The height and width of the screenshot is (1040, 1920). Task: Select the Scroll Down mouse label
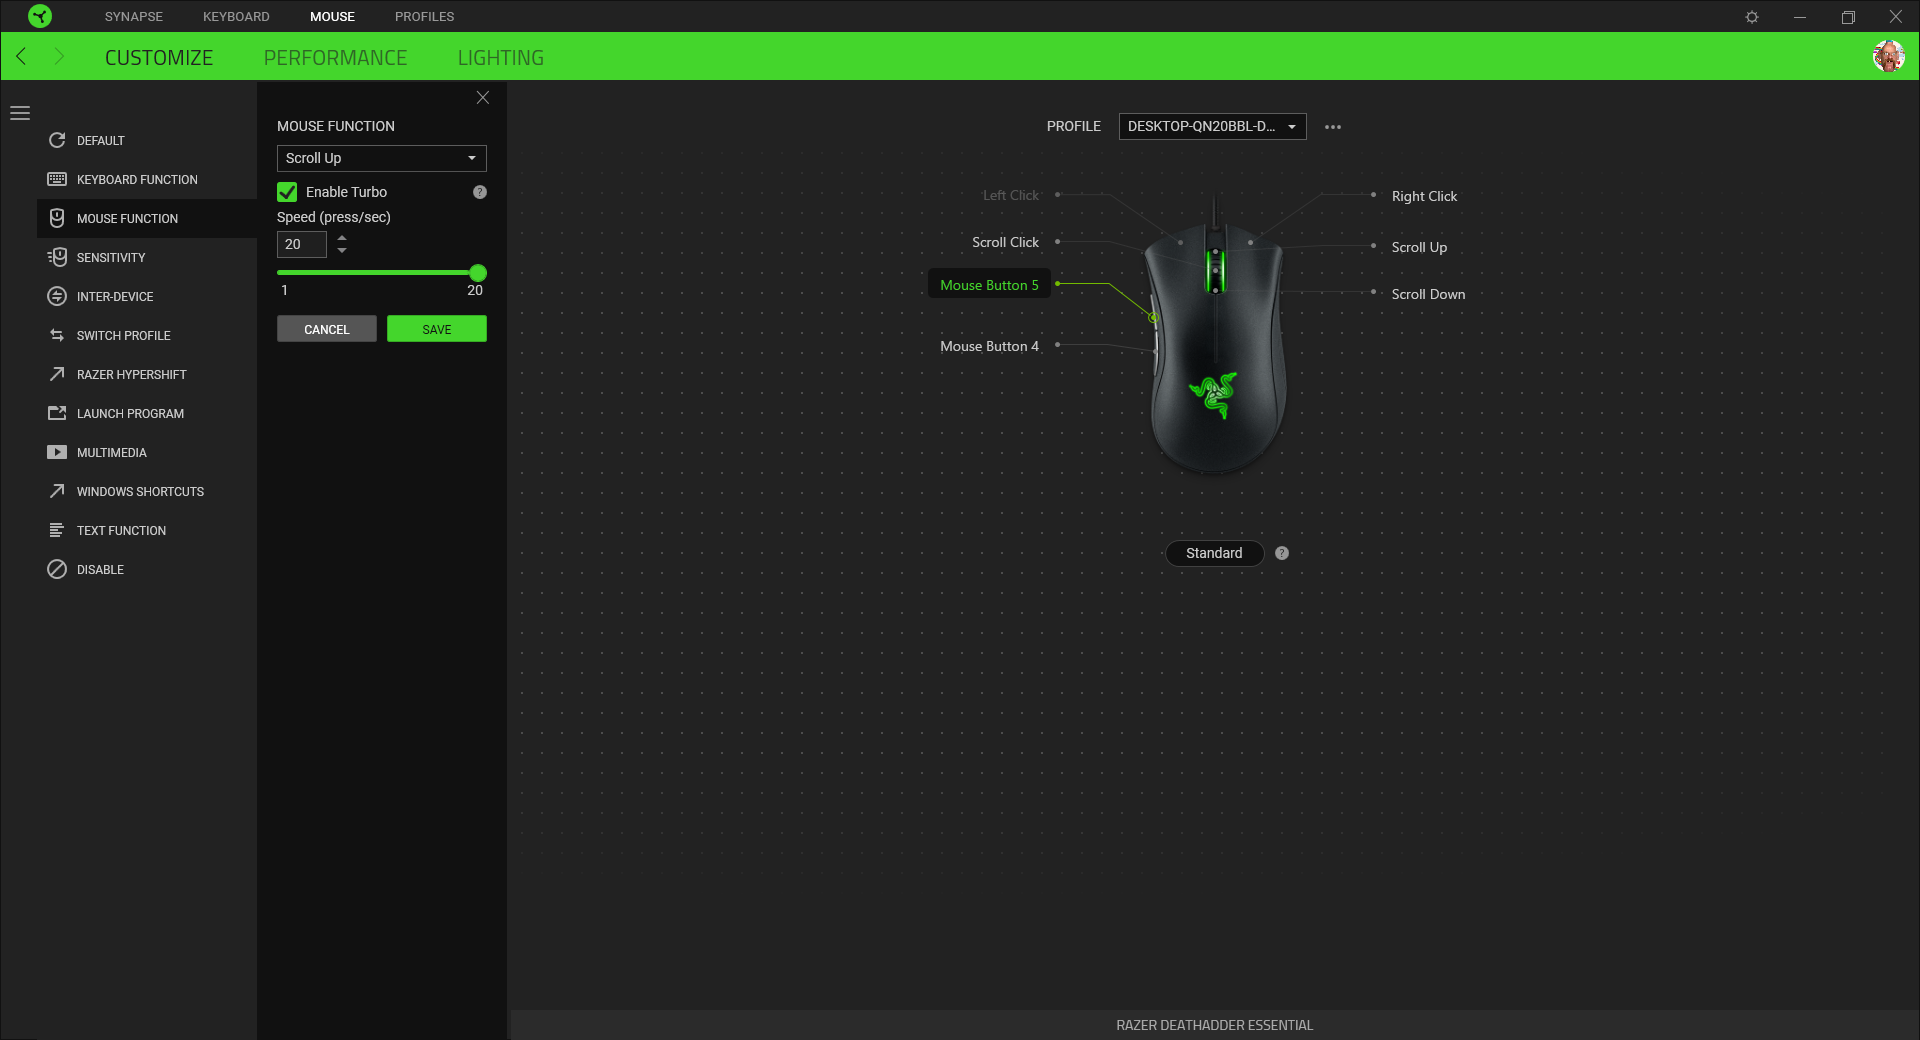1428,294
